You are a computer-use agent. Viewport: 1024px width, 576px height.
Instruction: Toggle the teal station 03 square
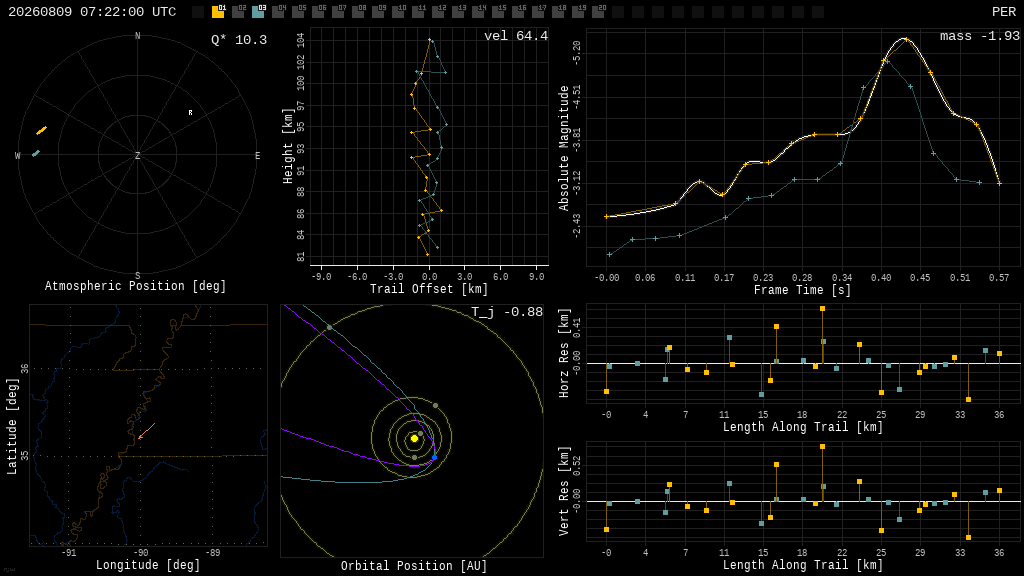coord(258,12)
